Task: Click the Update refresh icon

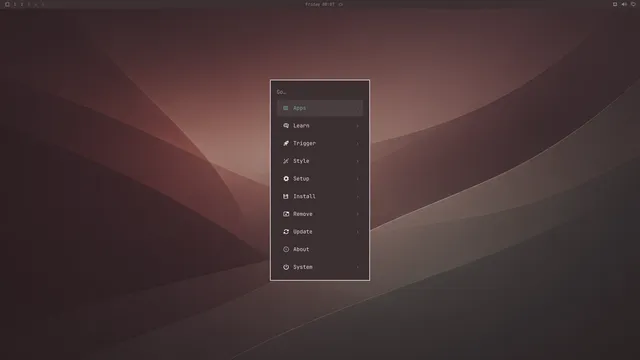Action: pyautogui.click(x=286, y=232)
